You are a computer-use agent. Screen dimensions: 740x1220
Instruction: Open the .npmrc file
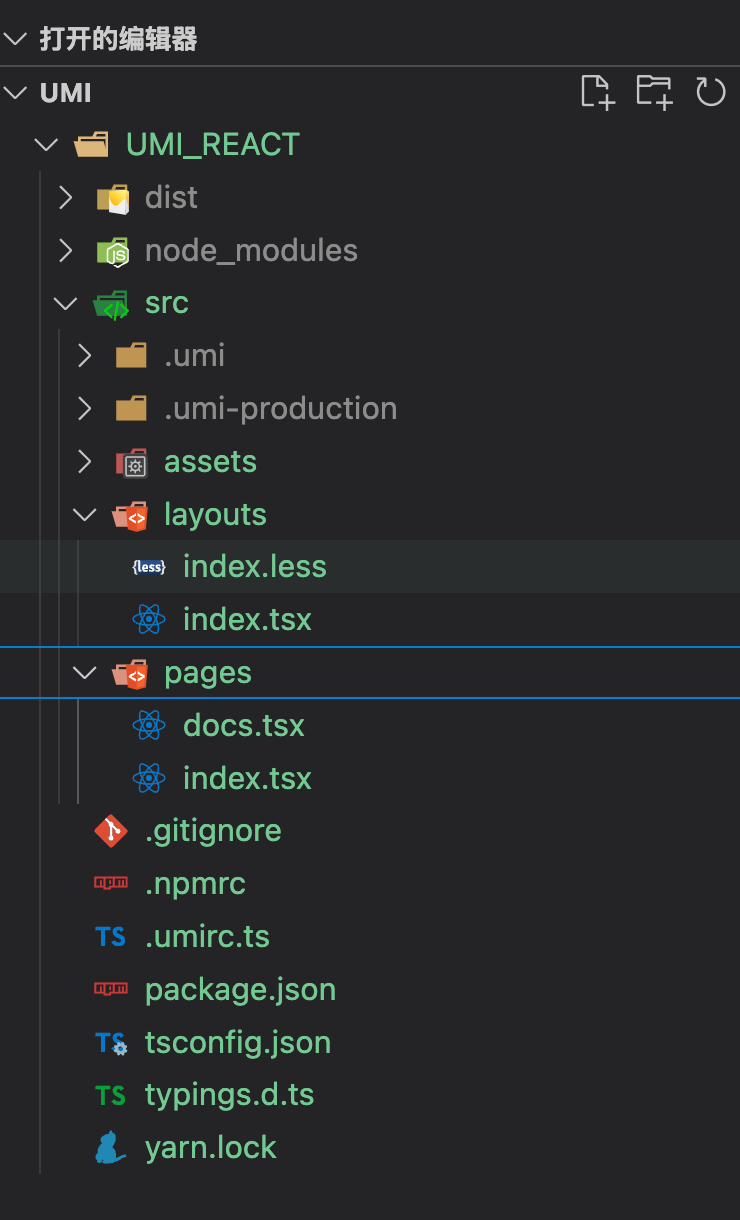[195, 884]
